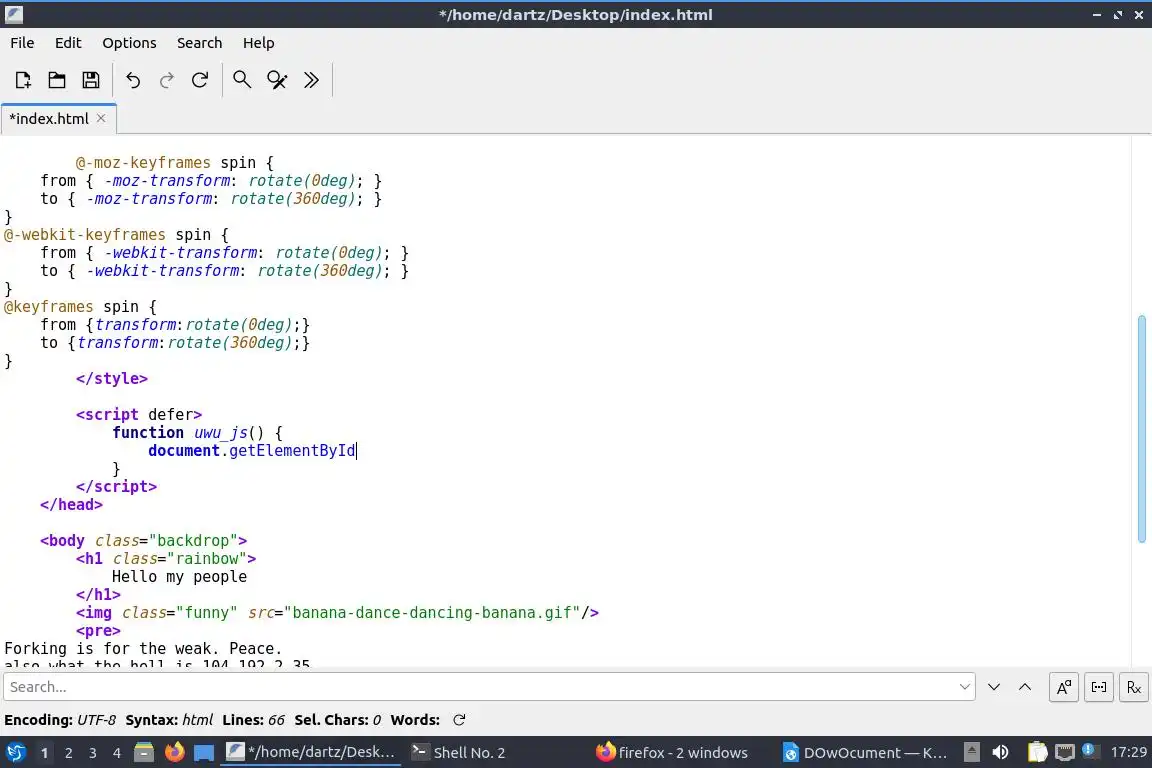Click the find and replace icon
The image size is (1152, 768).
coord(277,79)
